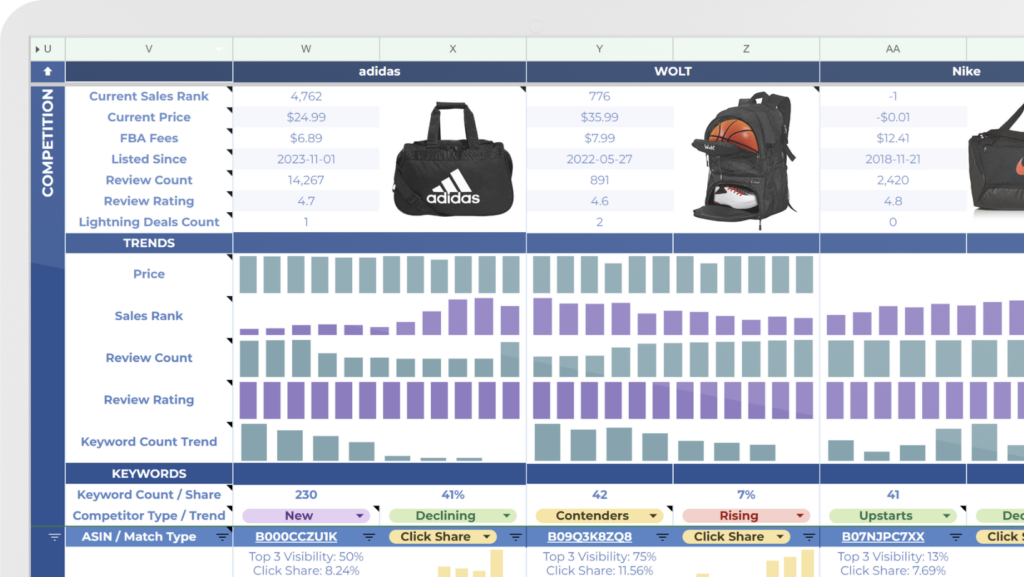Viewport: 1024px width, 577px height.
Task: Click the adidas Price trend sparkline
Action: tap(379, 274)
